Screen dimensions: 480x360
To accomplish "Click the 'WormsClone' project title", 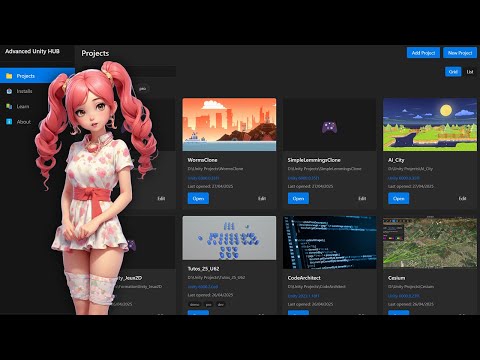I will coord(202,160).
